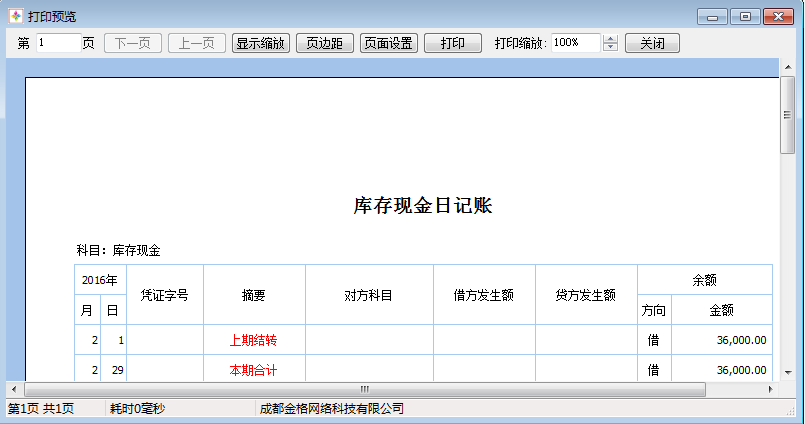Click the horizontal scrollbar right arrow
The image size is (805, 424).
[x=771, y=389]
